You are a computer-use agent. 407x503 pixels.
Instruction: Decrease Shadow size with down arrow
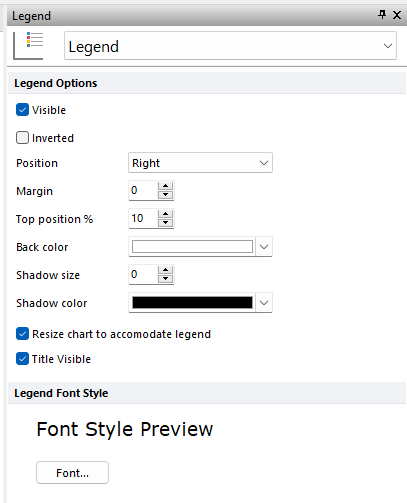165,279
